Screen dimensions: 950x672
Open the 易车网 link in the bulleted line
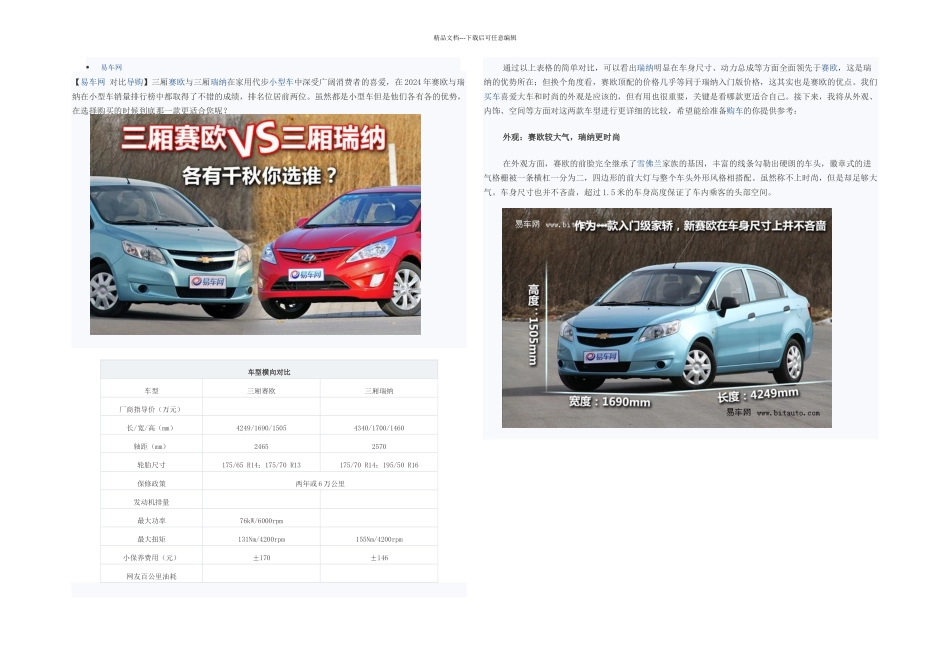(x=111, y=67)
